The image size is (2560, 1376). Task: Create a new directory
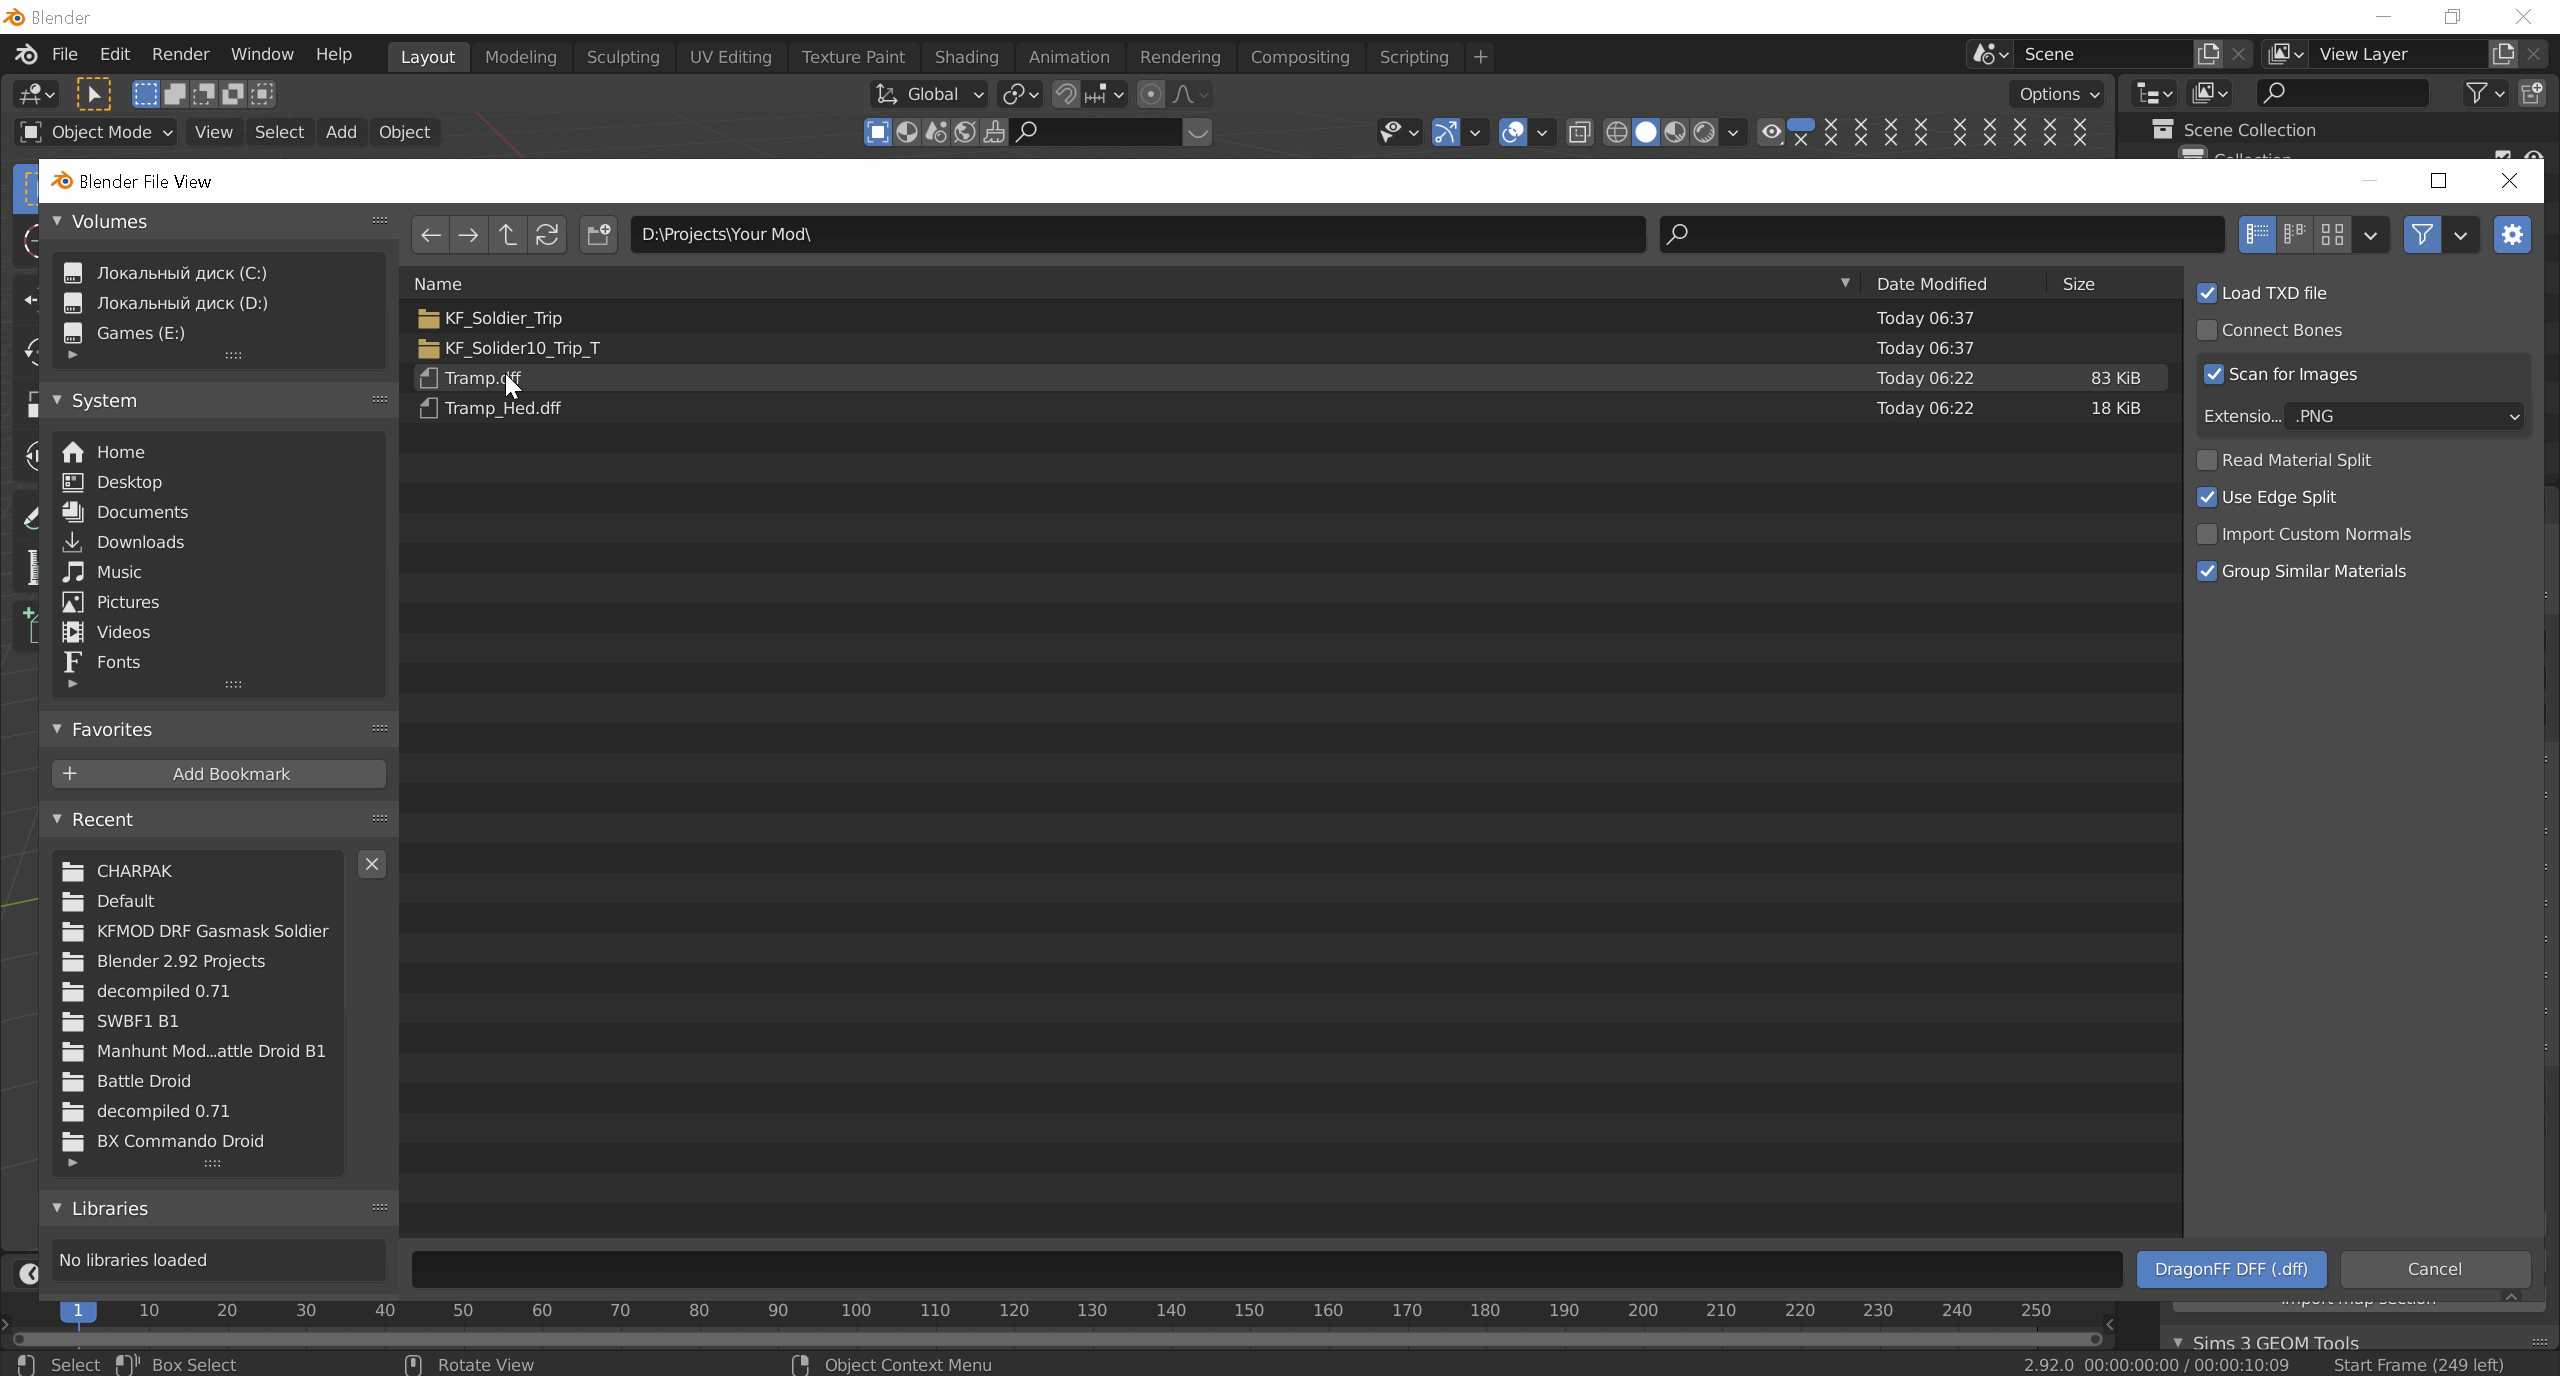click(598, 235)
